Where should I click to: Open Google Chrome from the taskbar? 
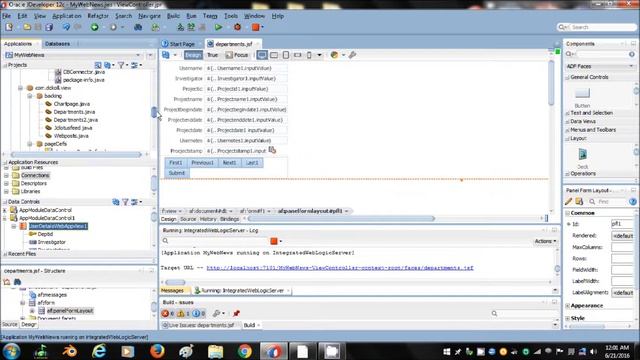coord(244,351)
